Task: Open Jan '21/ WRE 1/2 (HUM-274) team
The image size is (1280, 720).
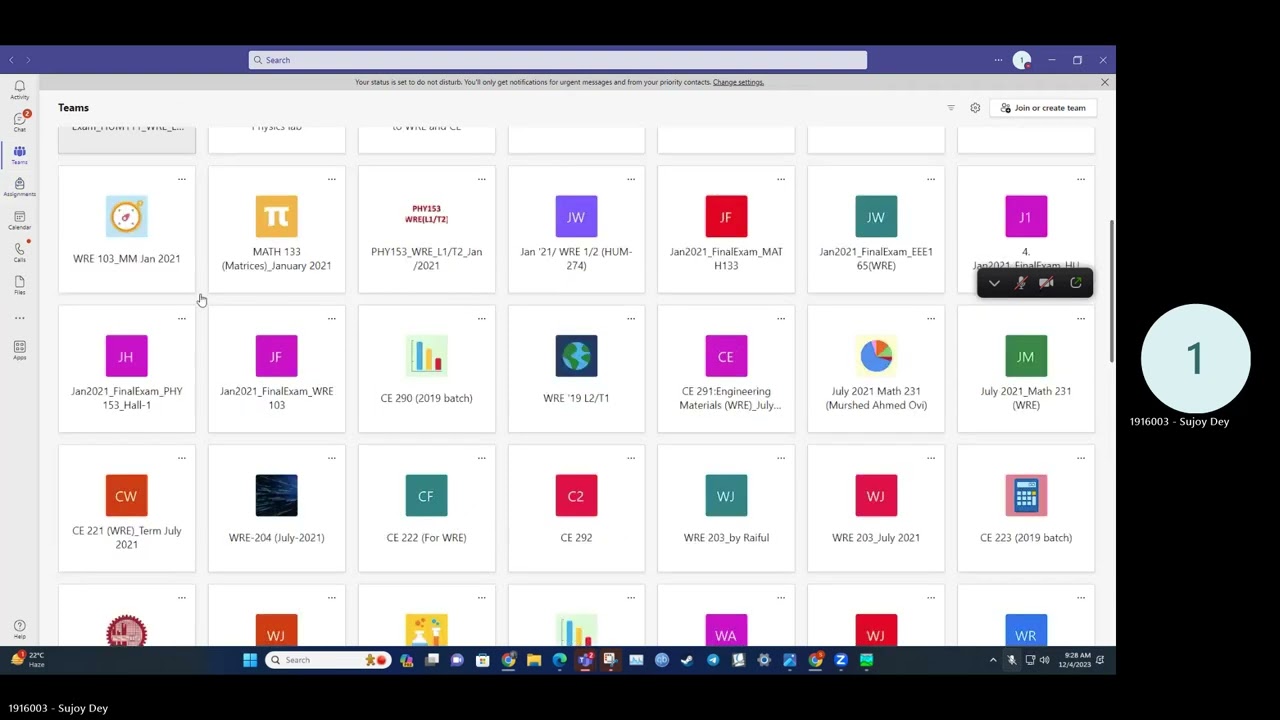Action: pyautogui.click(x=576, y=231)
